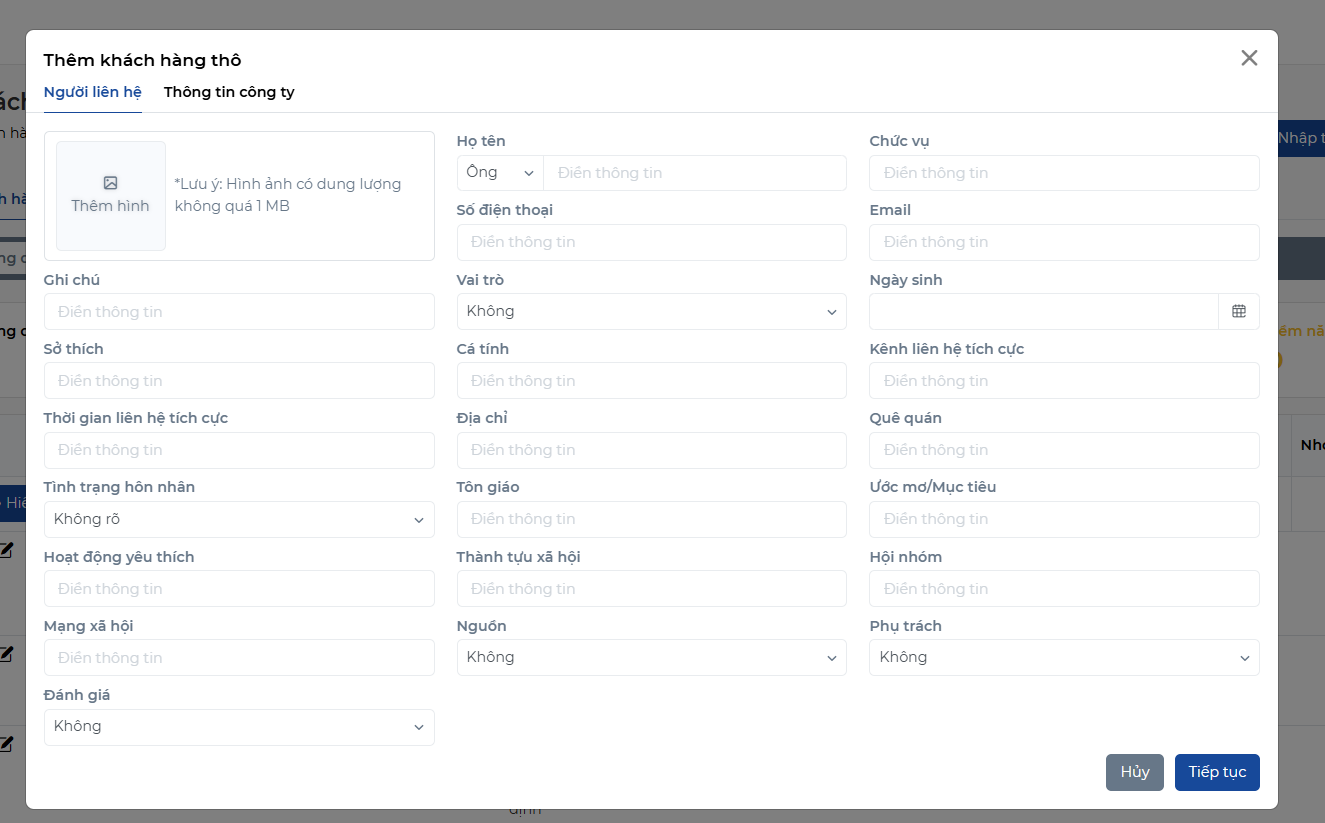Switch to the Thông tin công ty tab
The image size is (1325, 823).
click(x=229, y=92)
